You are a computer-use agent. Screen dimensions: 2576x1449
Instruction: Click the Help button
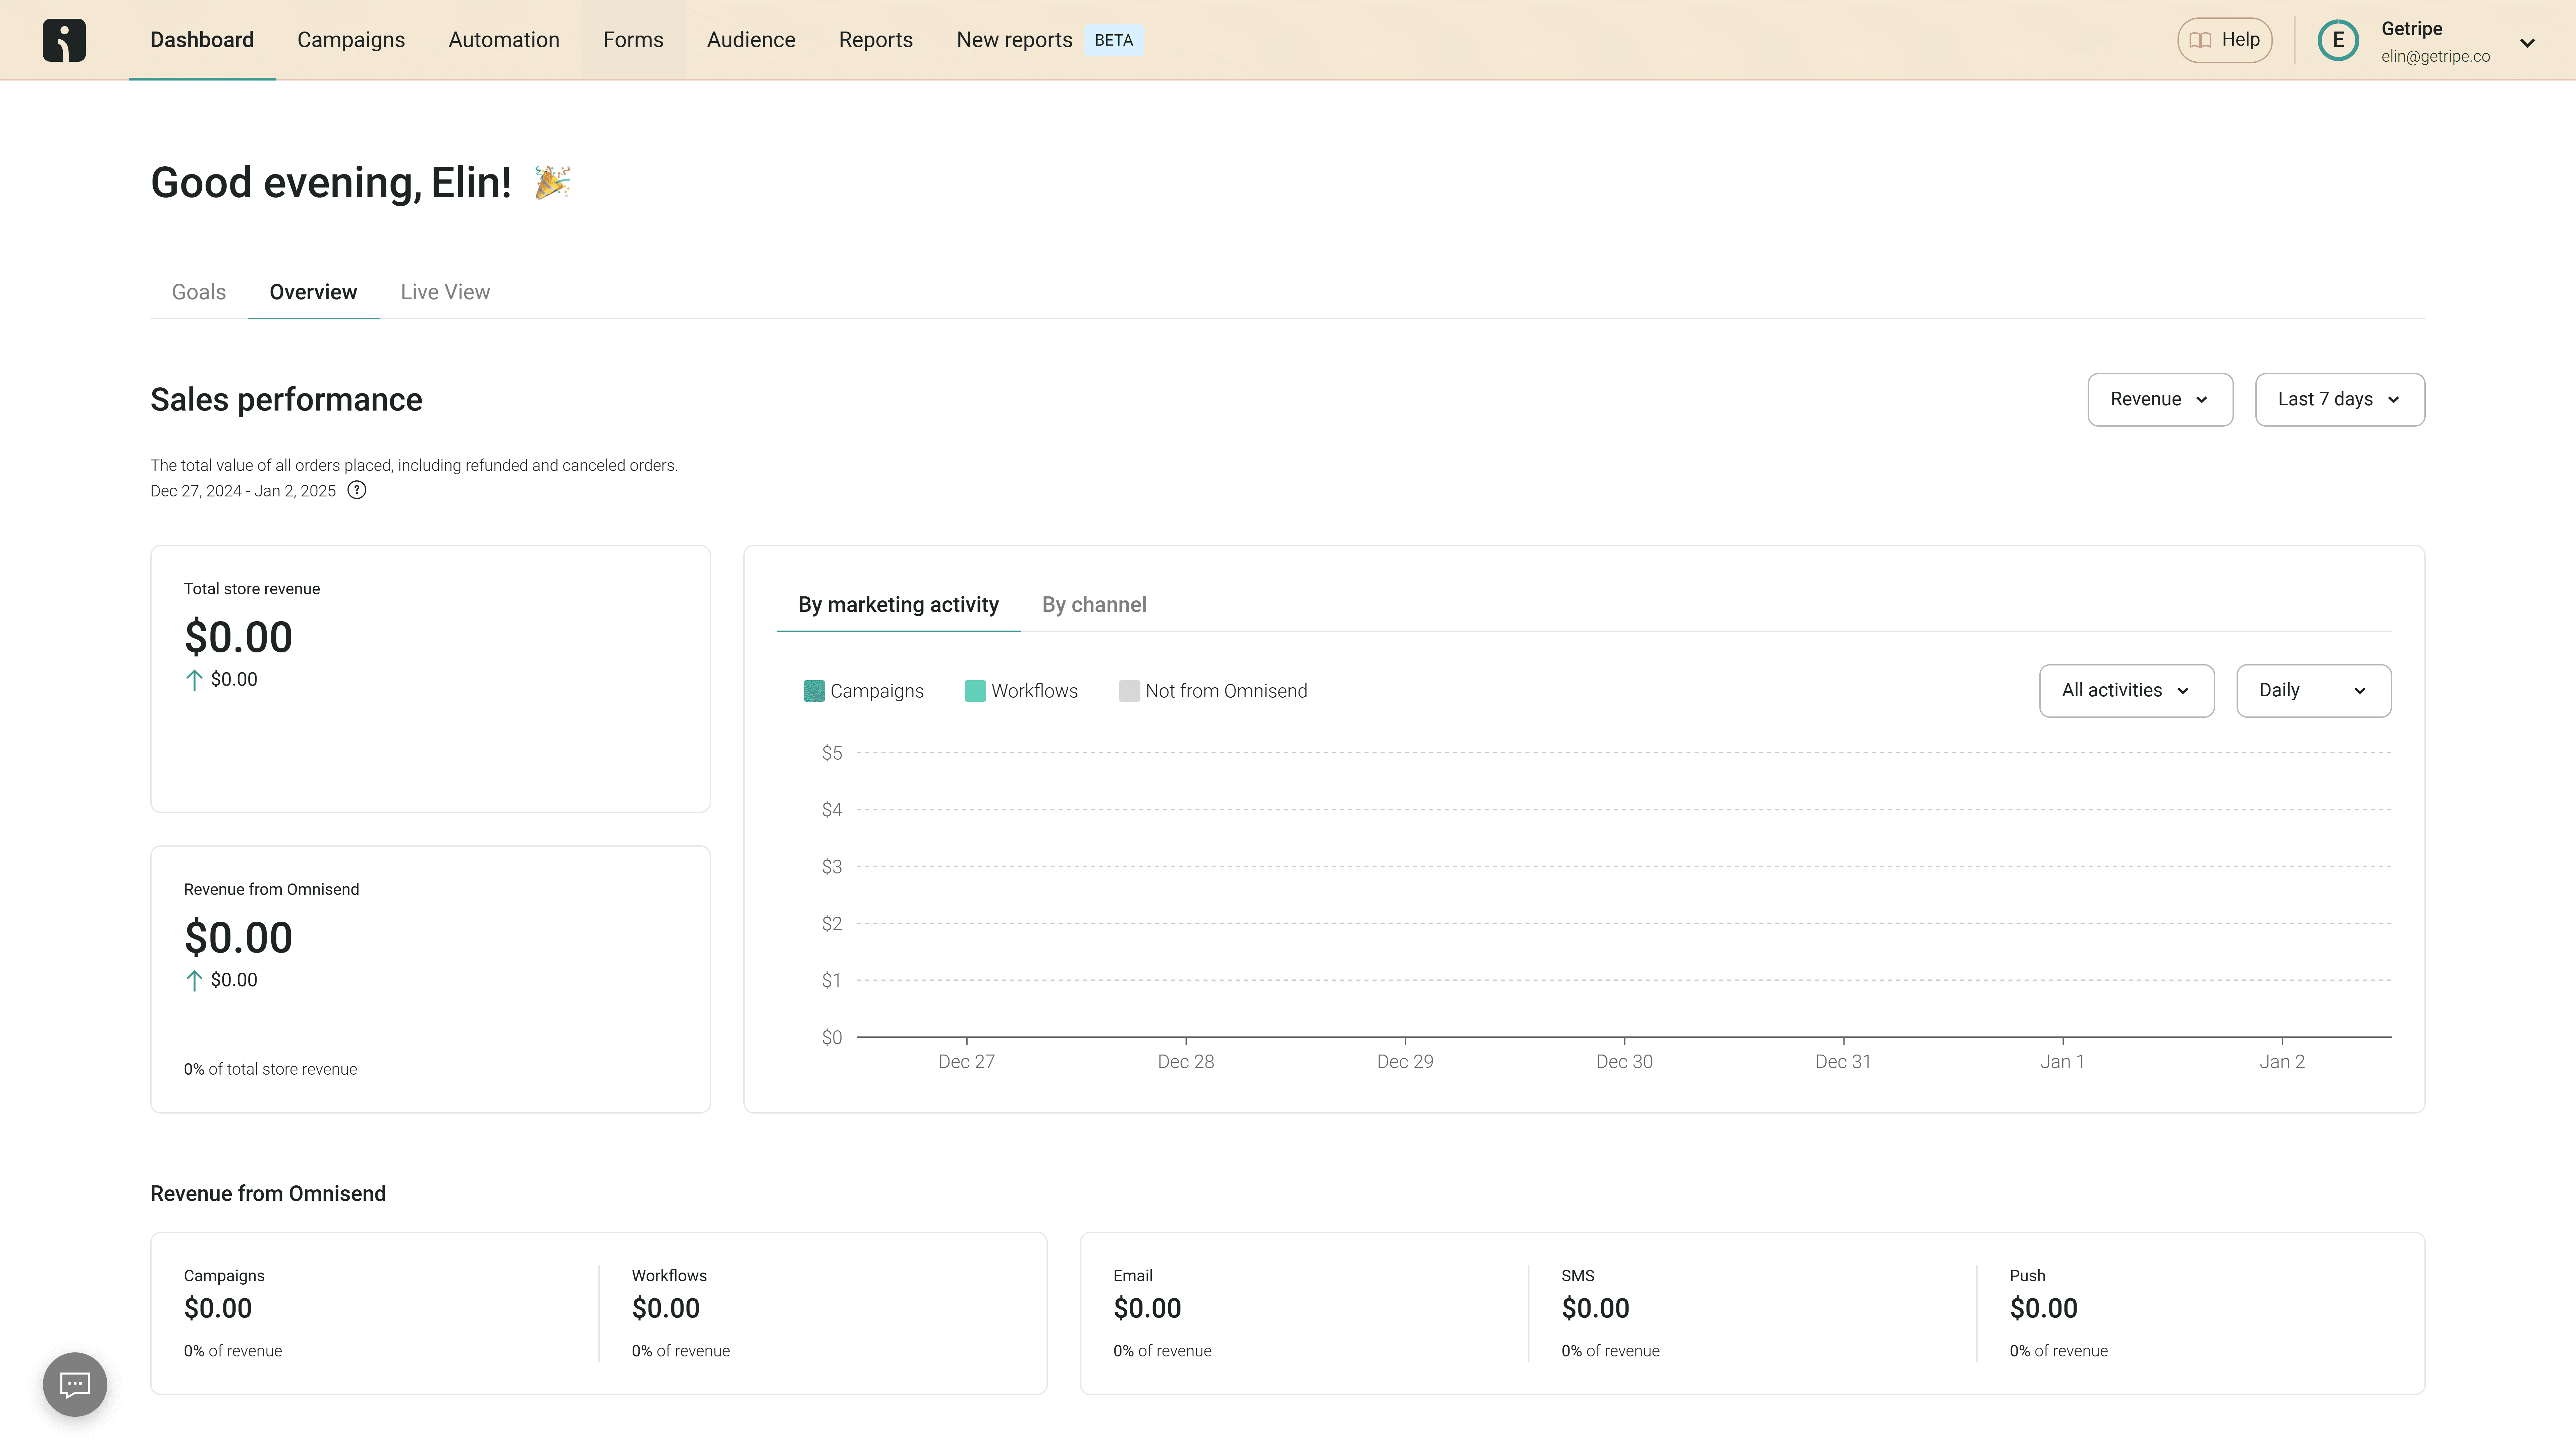[2225, 40]
